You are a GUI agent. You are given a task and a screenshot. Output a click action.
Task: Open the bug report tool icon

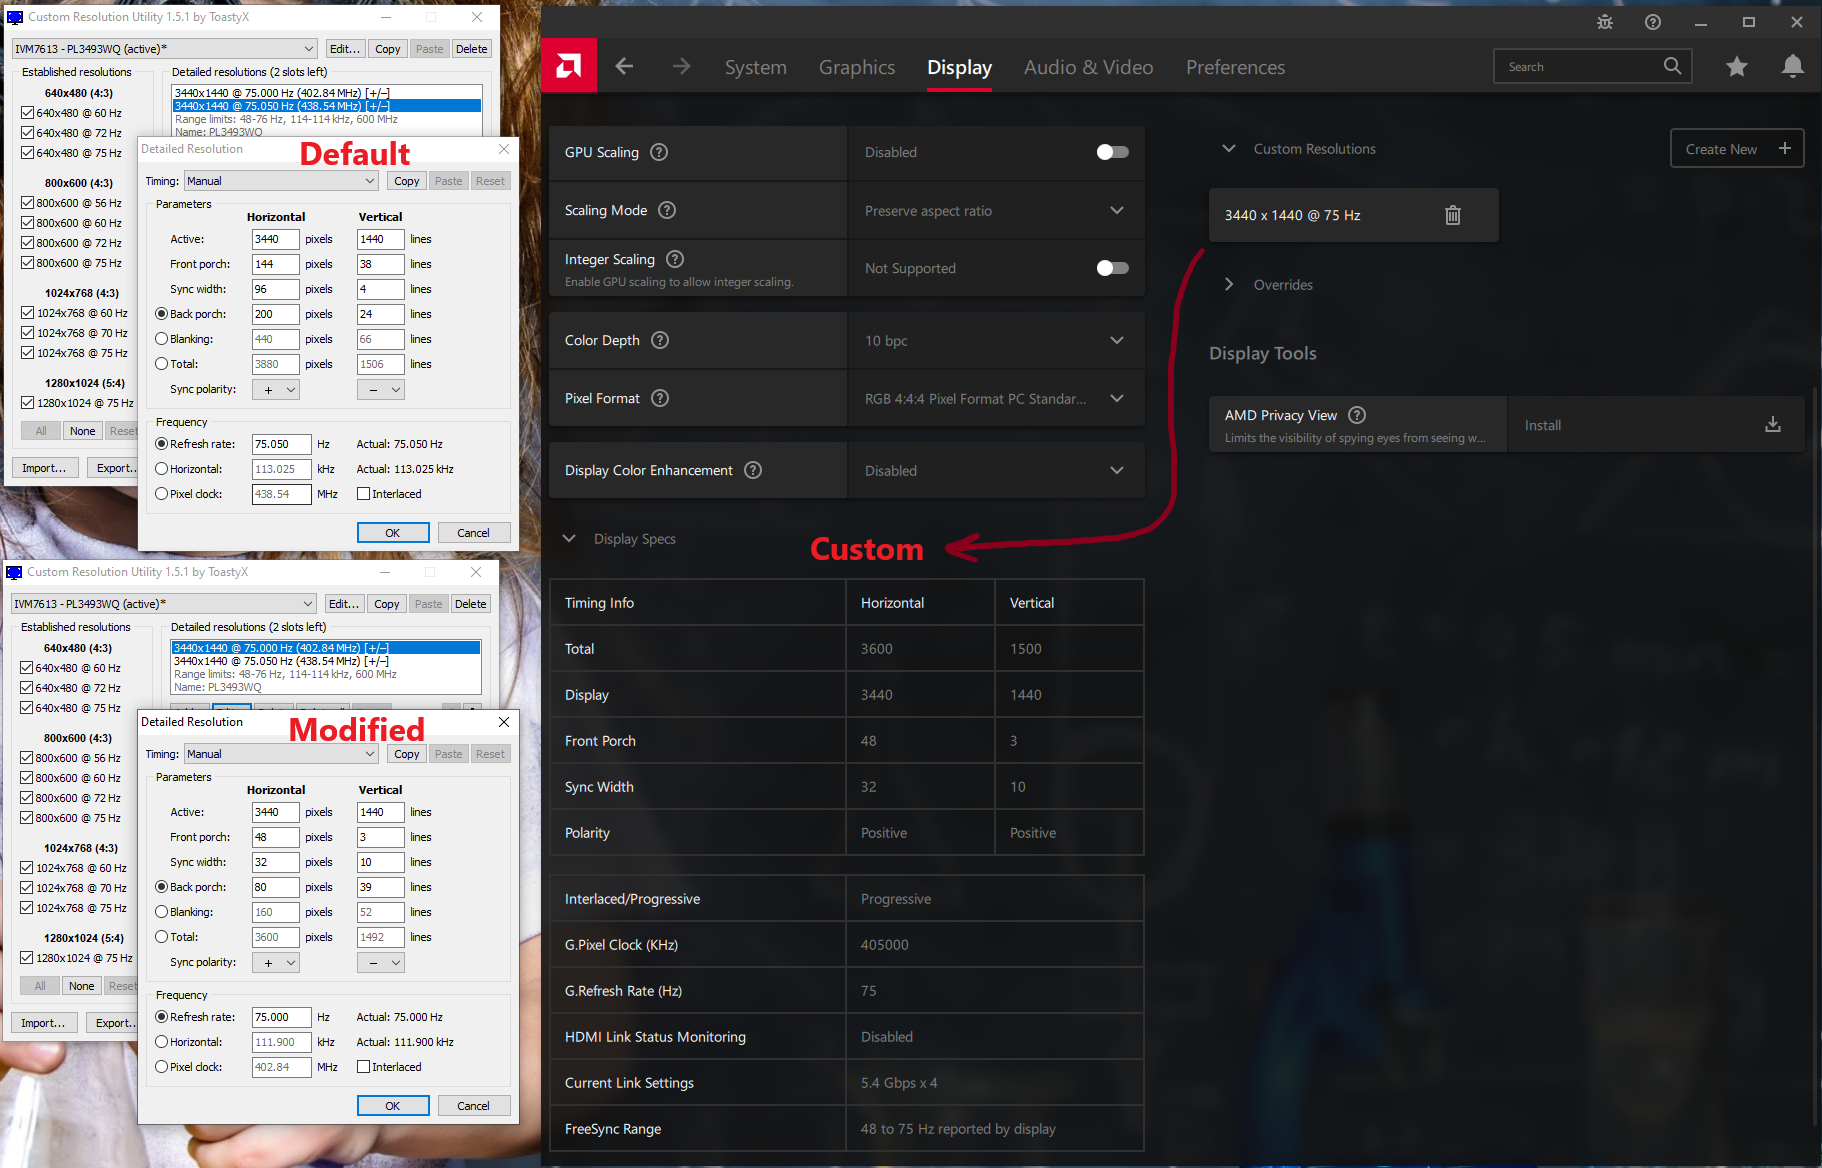1605,22
